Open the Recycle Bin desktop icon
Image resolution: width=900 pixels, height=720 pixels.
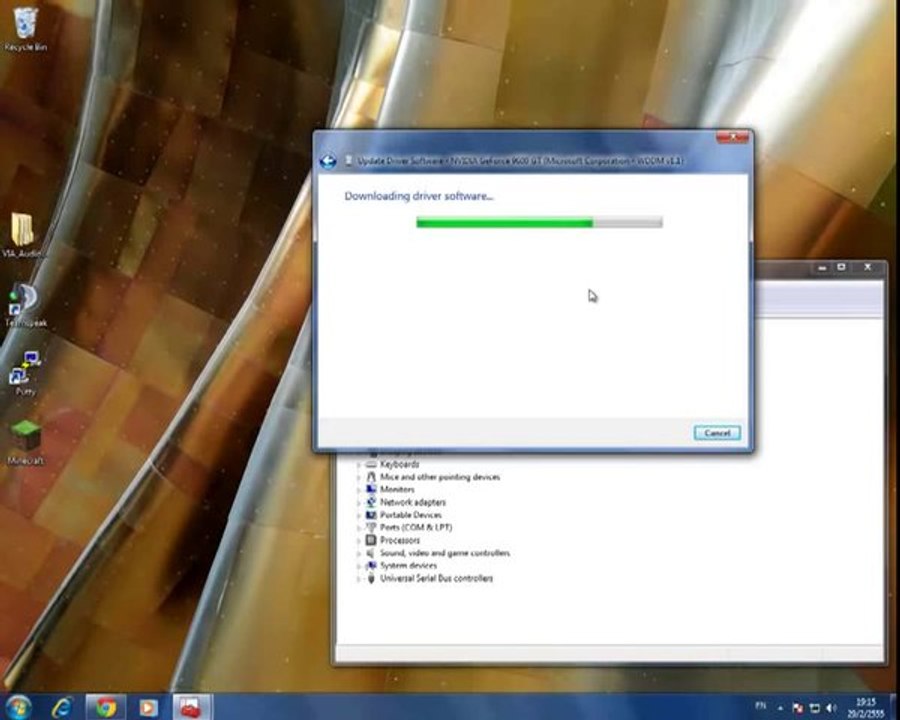(x=25, y=29)
